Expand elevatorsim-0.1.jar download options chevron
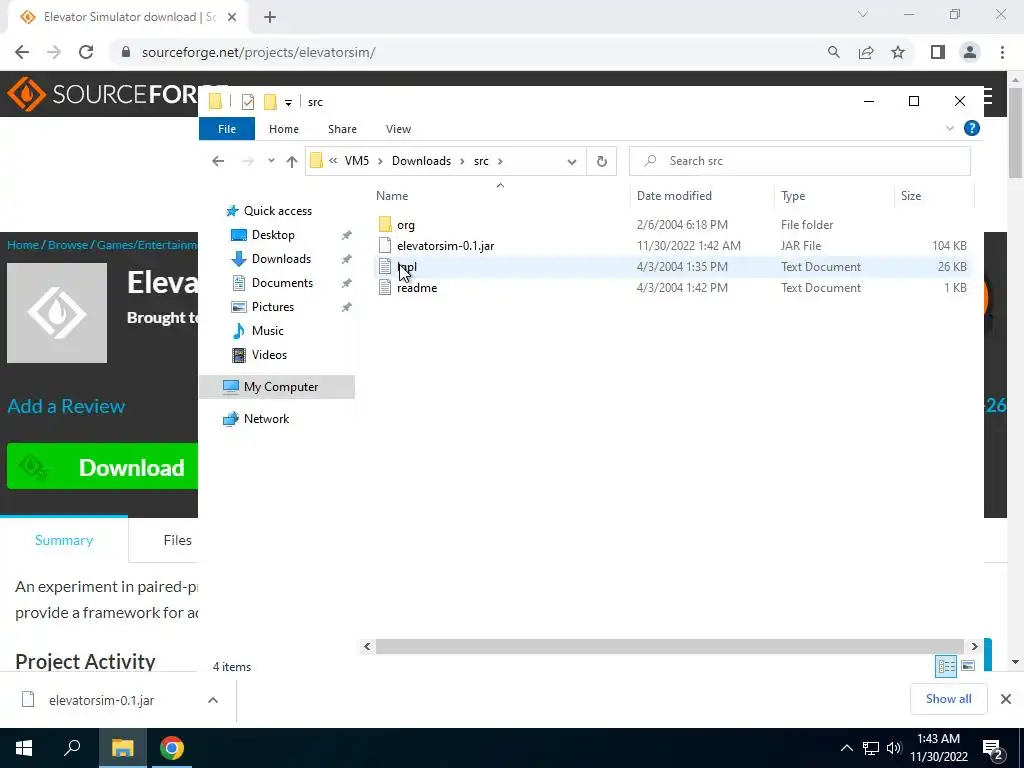The width and height of the screenshot is (1024, 768). (213, 700)
